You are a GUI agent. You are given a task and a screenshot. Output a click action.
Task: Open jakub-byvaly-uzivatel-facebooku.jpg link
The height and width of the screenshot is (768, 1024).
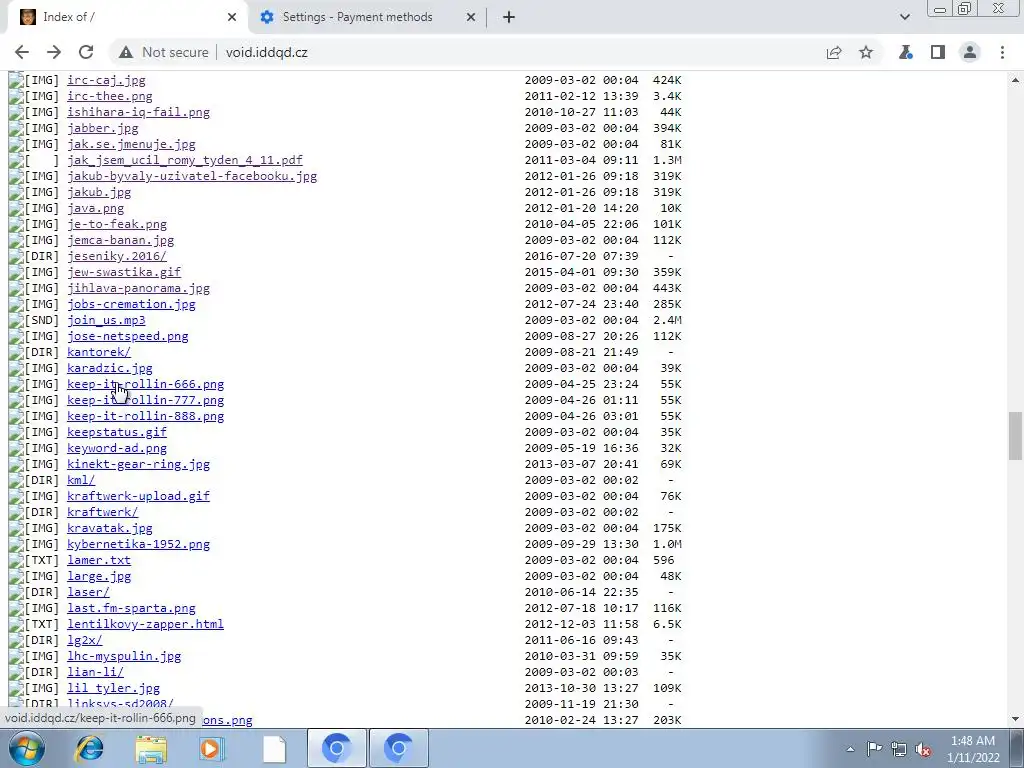[192, 176]
